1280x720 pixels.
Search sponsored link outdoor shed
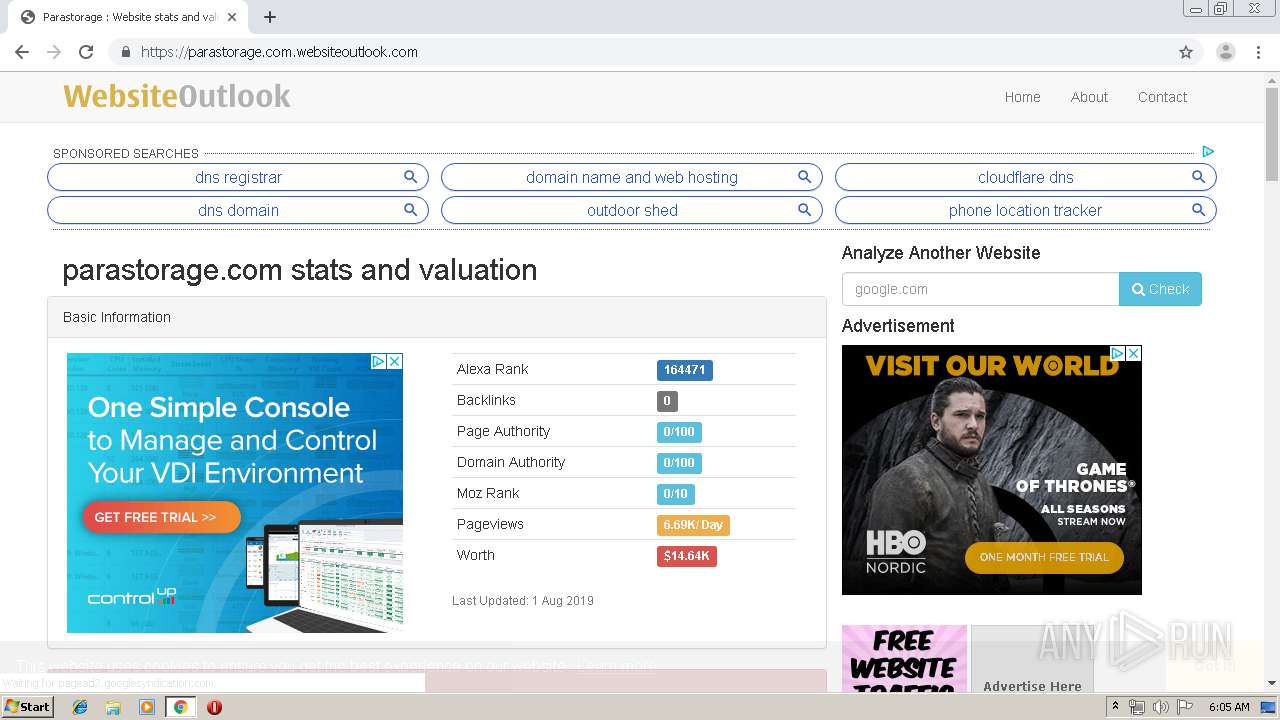point(632,210)
